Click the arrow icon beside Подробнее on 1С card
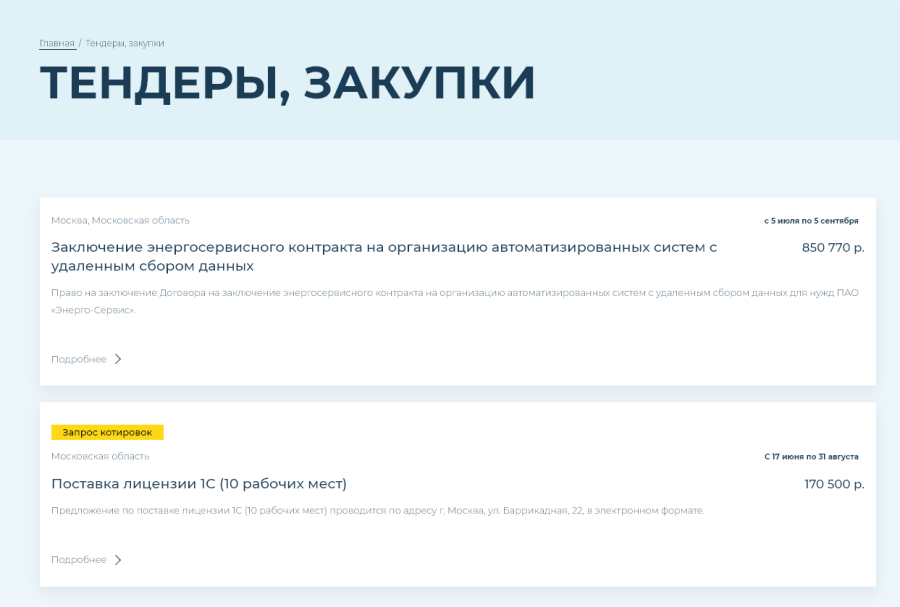The width and height of the screenshot is (900, 607). pyautogui.click(x=119, y=560)
